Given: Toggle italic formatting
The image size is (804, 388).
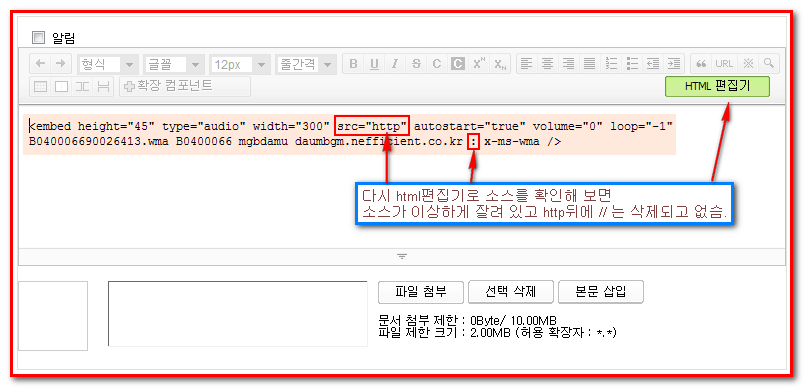Looking at the screenshot, I should [395, 64].
